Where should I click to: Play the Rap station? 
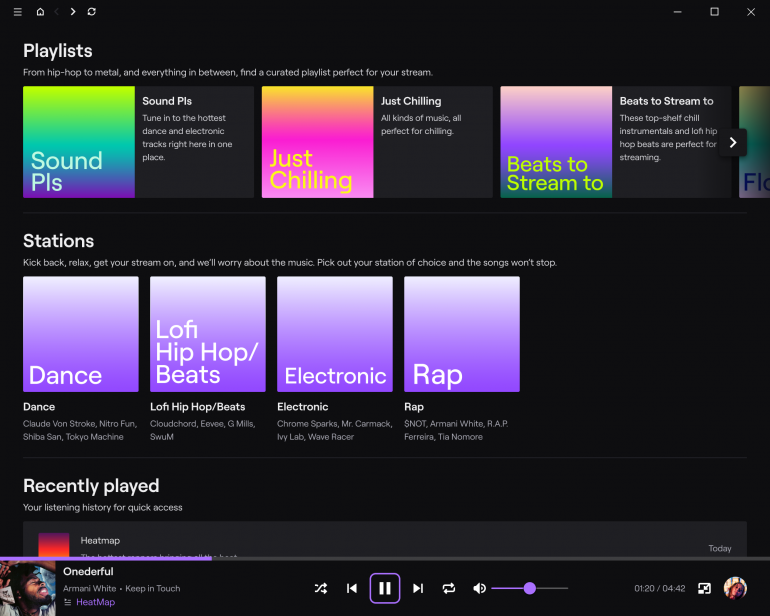tap(462, 334)
